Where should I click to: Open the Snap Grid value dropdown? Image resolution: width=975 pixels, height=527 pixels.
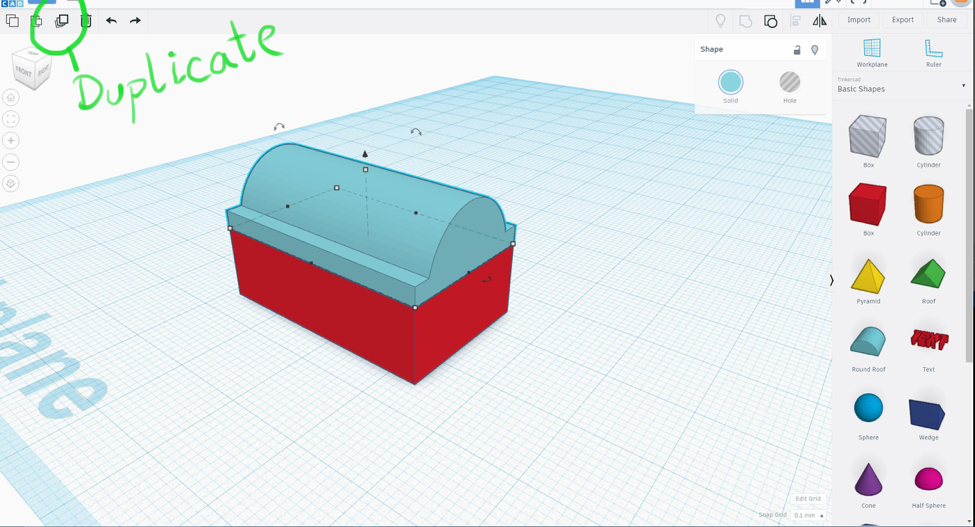tap(809, 515)
